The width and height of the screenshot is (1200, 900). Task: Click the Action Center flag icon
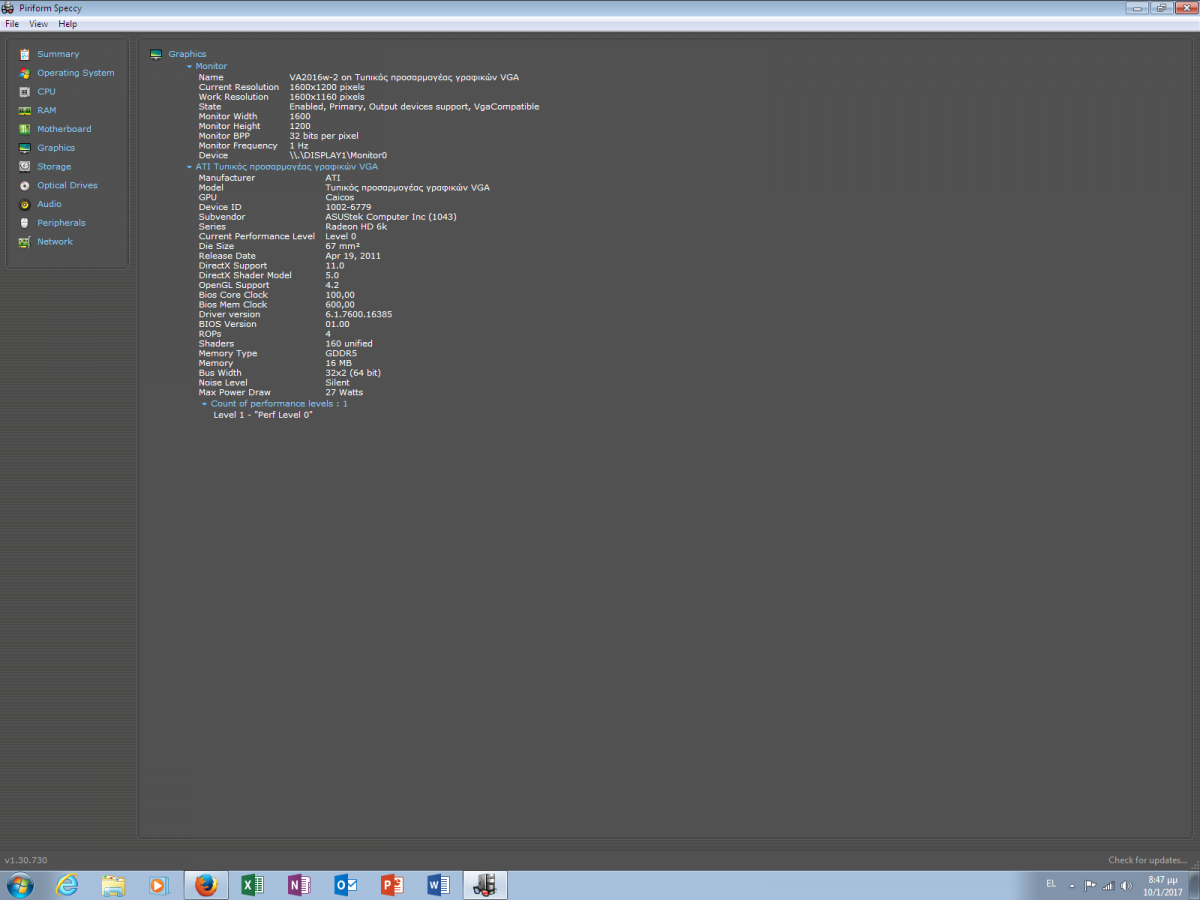pos(1090,885)
